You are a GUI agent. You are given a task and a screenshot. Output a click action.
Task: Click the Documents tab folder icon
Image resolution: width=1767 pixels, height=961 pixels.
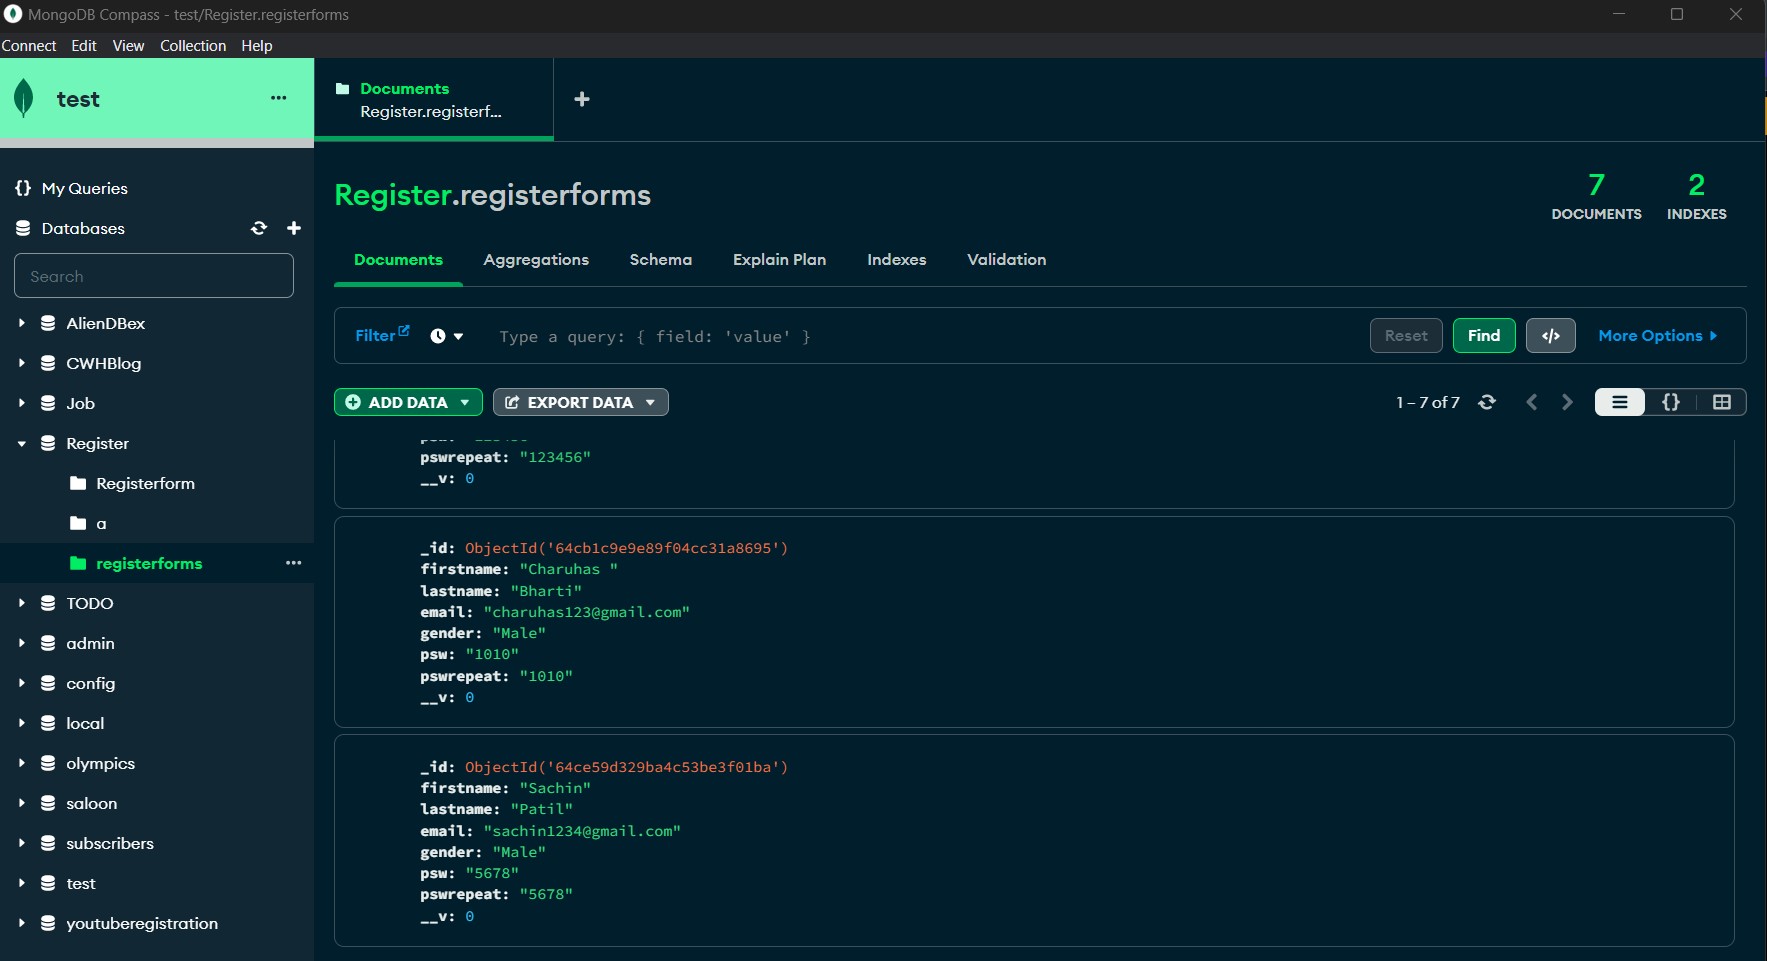[x=343, y=88]
